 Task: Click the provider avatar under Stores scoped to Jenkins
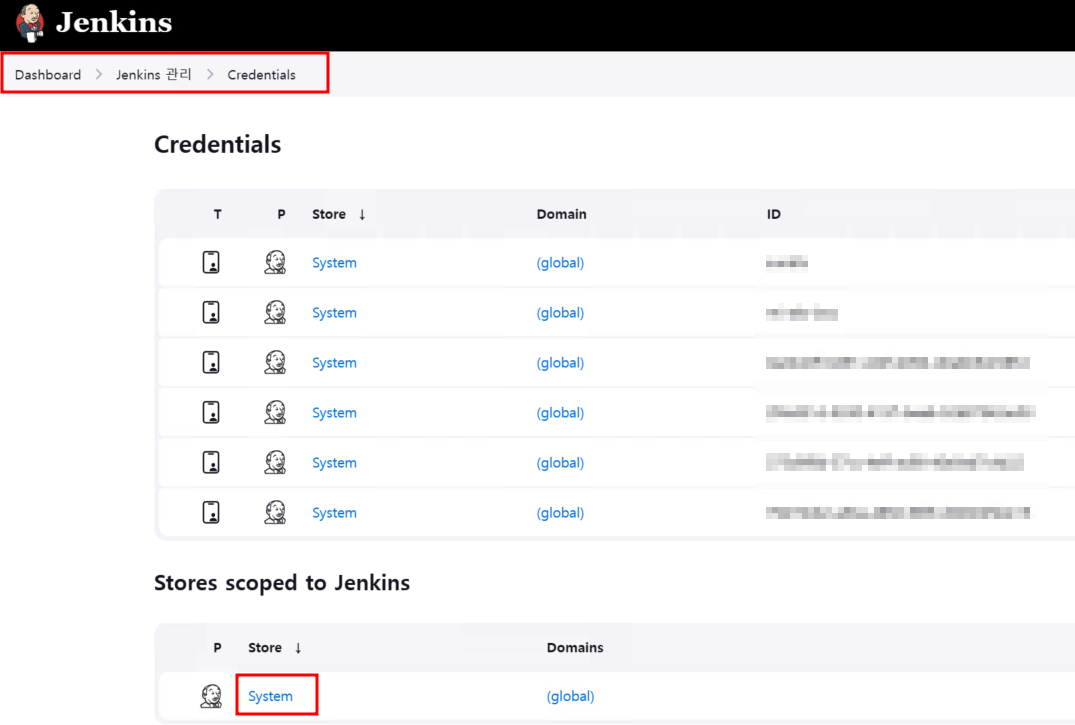point(210,695)
